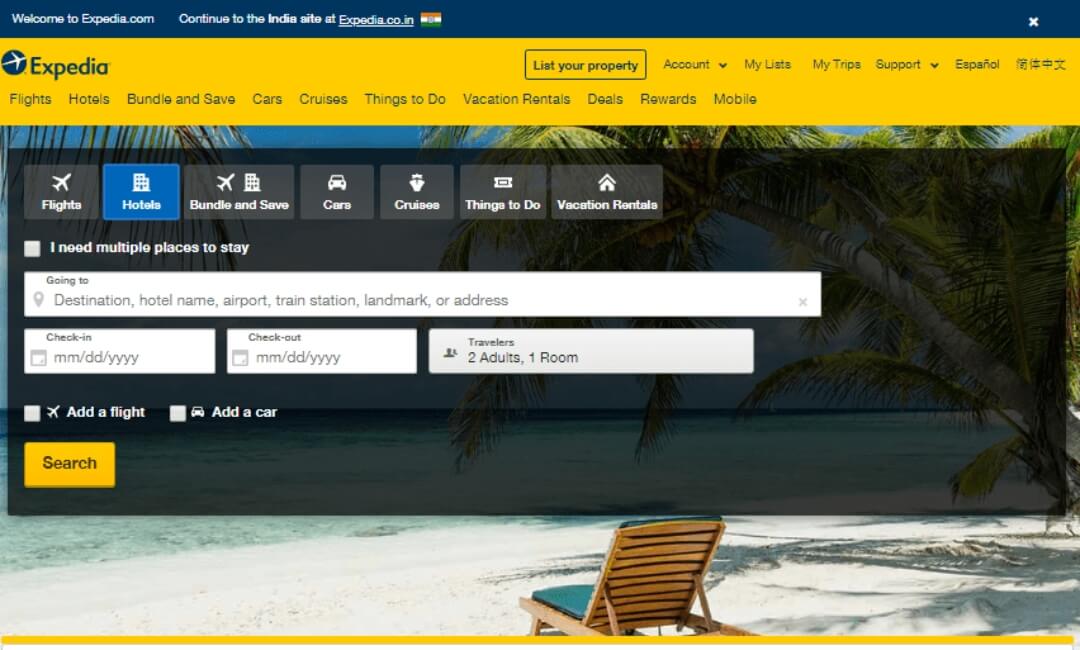Open the Travelers selector
The height and width of the screenshot is (650, 1080).
click(590, 350)
